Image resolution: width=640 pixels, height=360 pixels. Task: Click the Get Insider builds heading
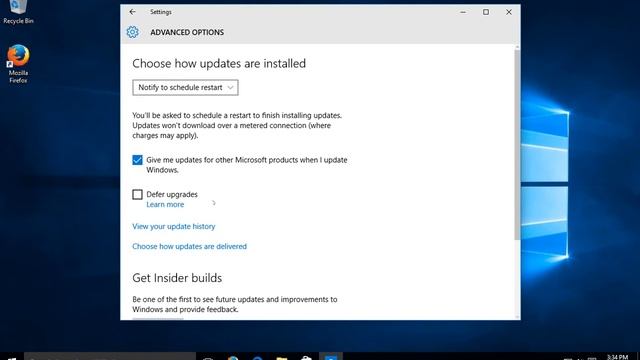click(x=177, y=278)
